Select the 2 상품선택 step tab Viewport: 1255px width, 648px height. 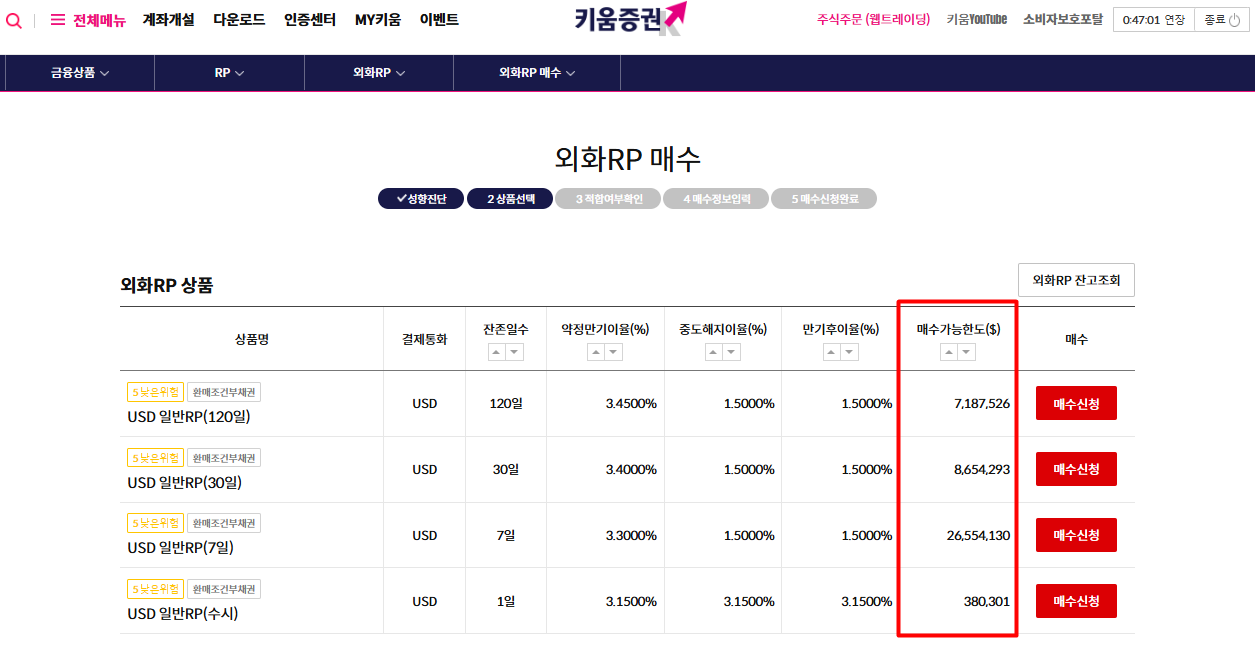click(x=511, y=198)
